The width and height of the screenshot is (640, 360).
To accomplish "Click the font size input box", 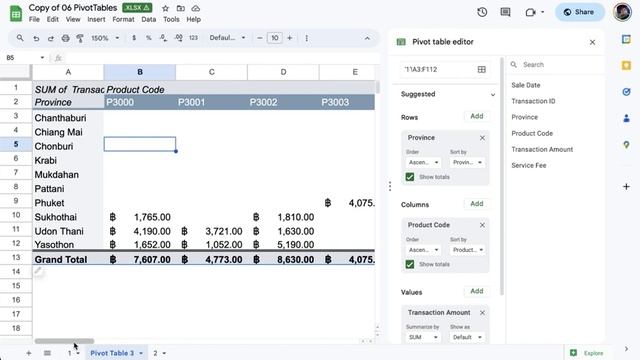I will (x=275, y=38).
